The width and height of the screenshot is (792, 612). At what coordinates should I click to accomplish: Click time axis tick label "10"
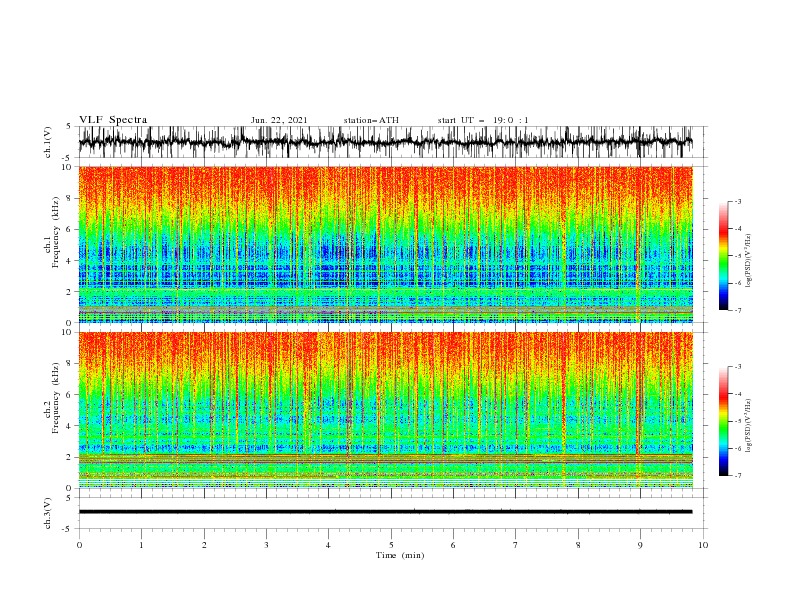(703, 545)
